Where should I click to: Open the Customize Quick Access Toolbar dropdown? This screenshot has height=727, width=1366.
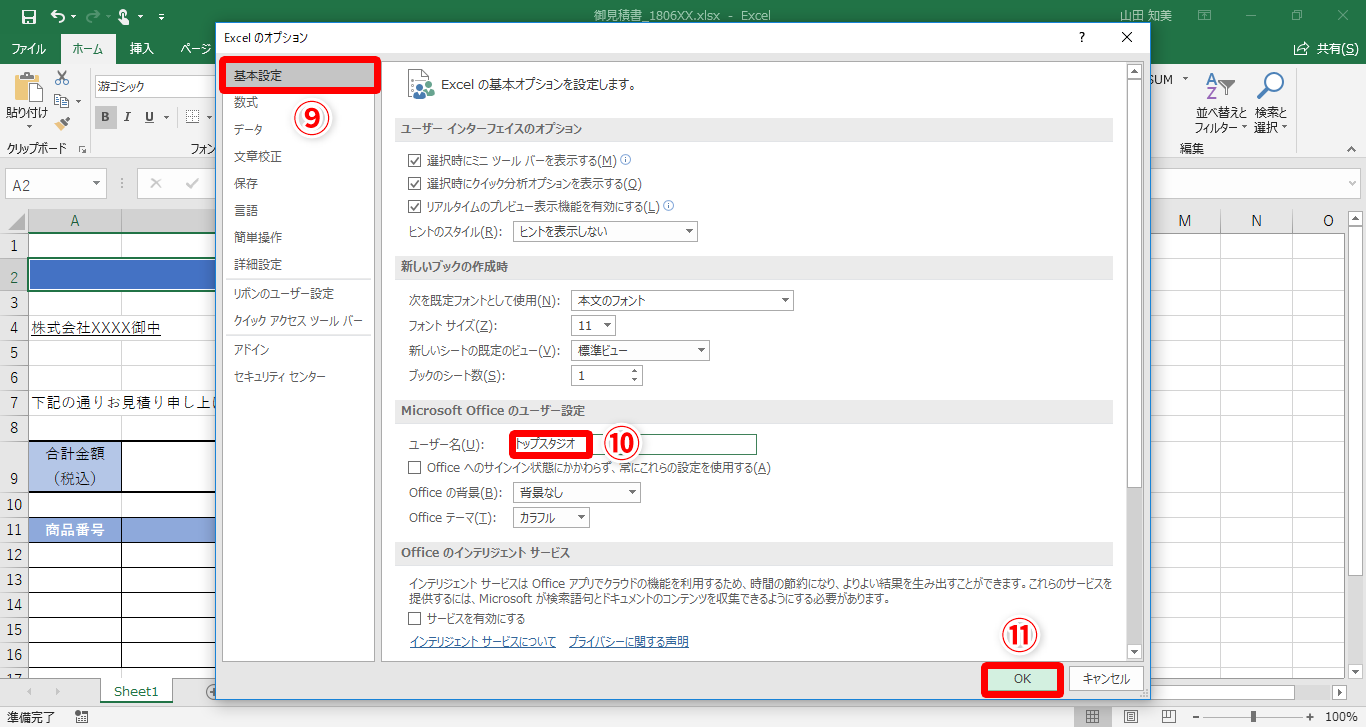[x=163, y=17]
